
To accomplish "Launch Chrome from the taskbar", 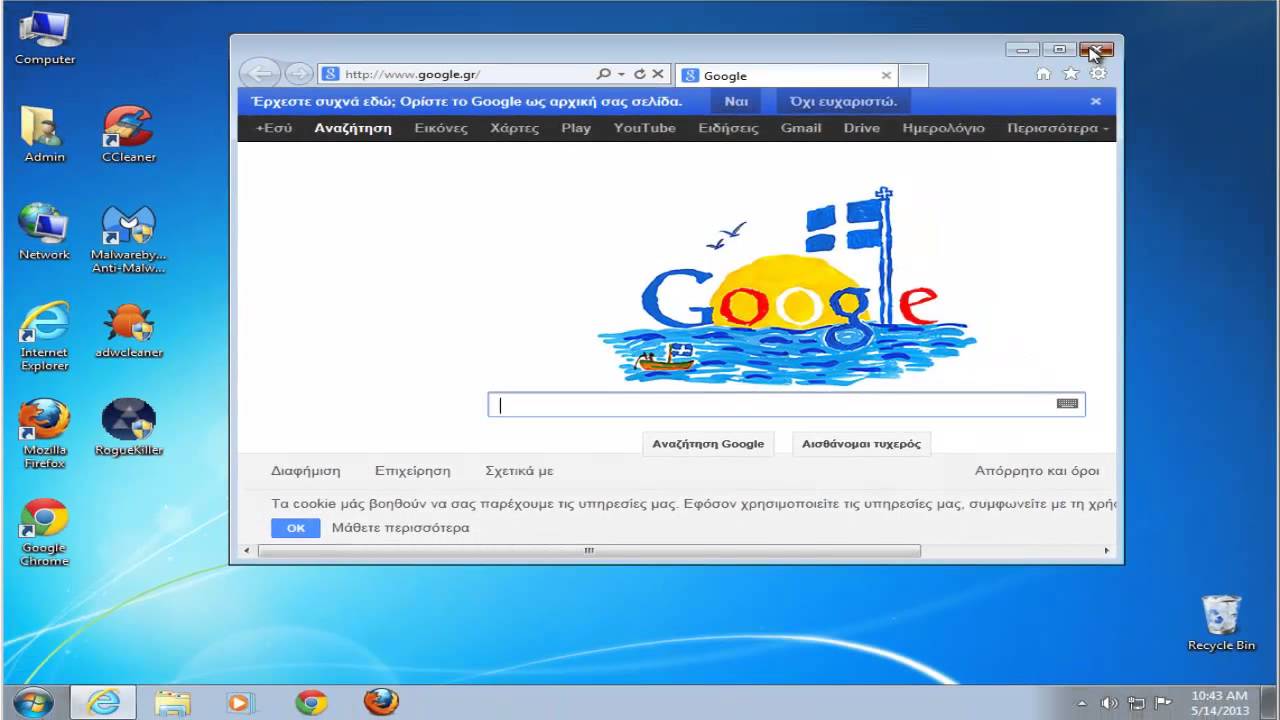I will 311,703.
